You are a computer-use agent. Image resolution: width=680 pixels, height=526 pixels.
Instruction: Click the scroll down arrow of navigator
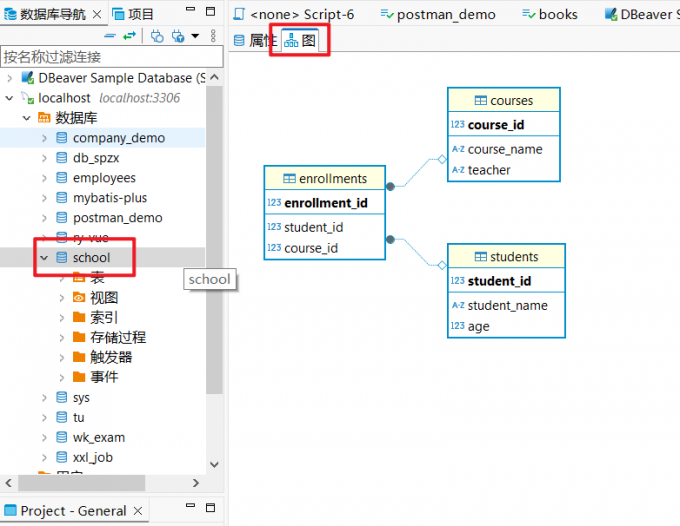(x=214, y=464)
